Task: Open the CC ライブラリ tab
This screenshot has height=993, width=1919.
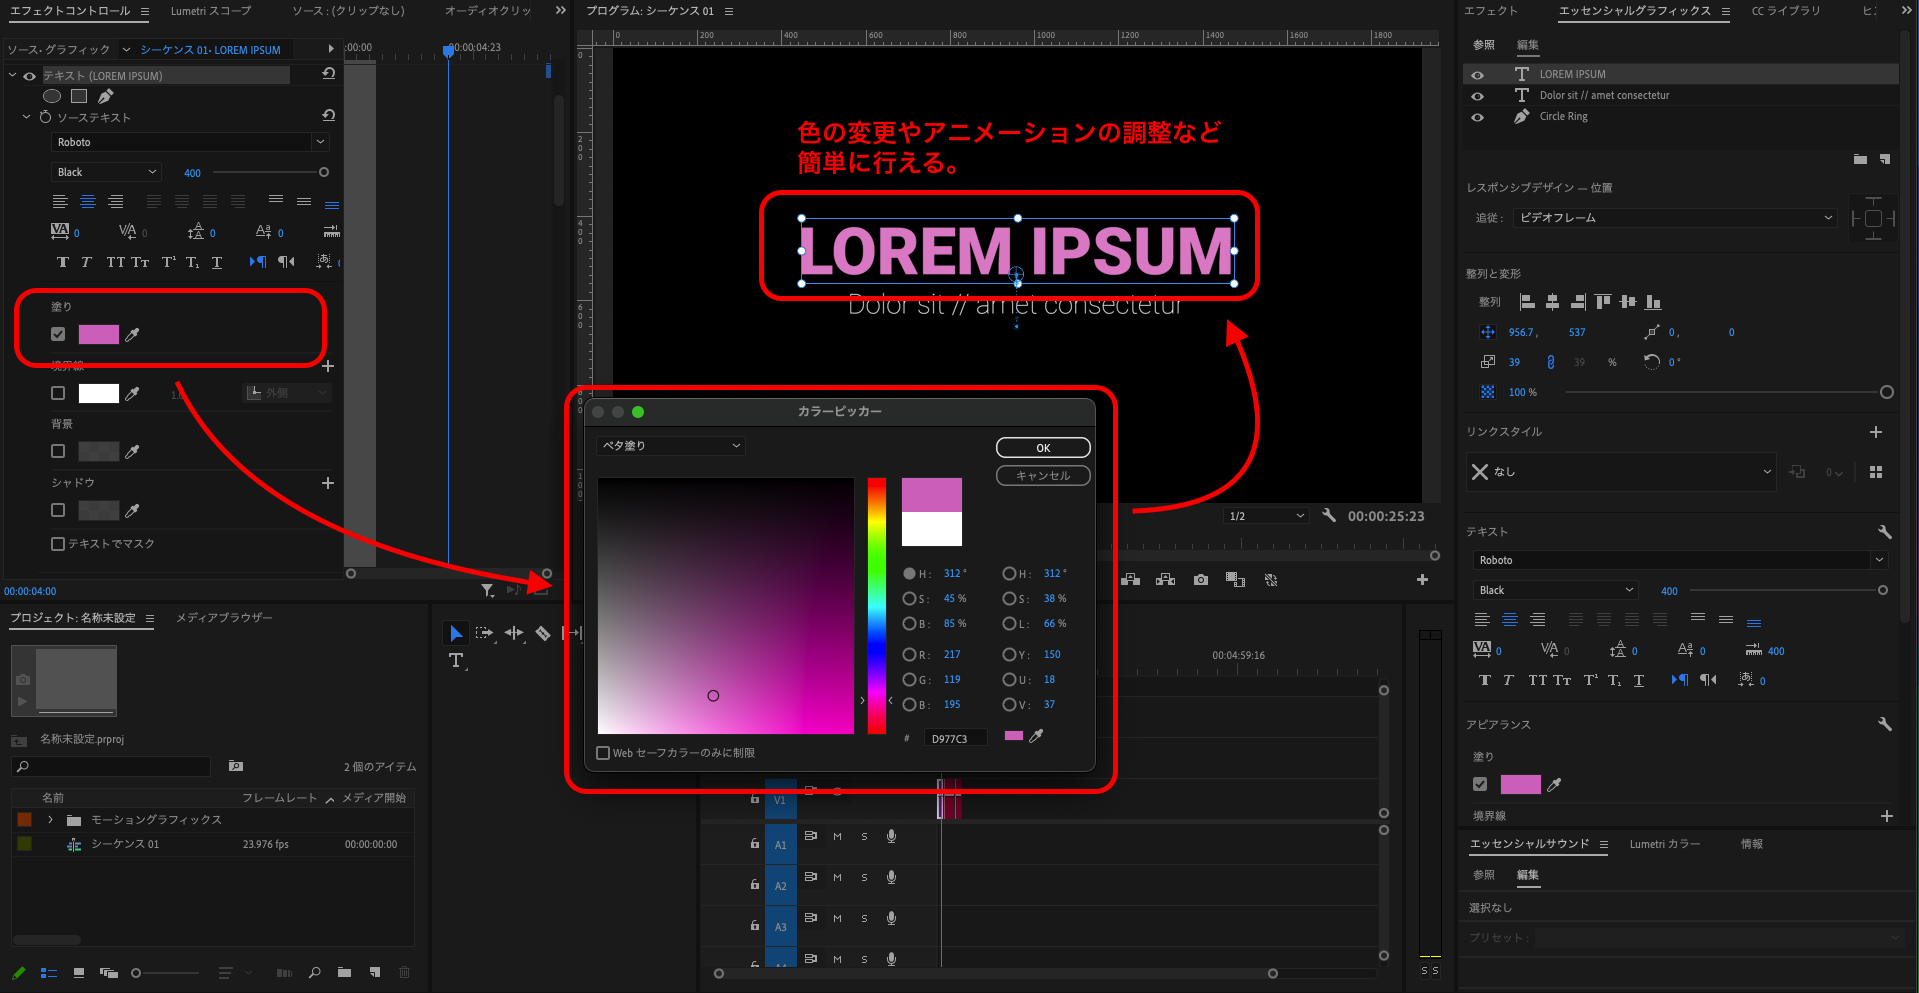Action: (1785, 11)
